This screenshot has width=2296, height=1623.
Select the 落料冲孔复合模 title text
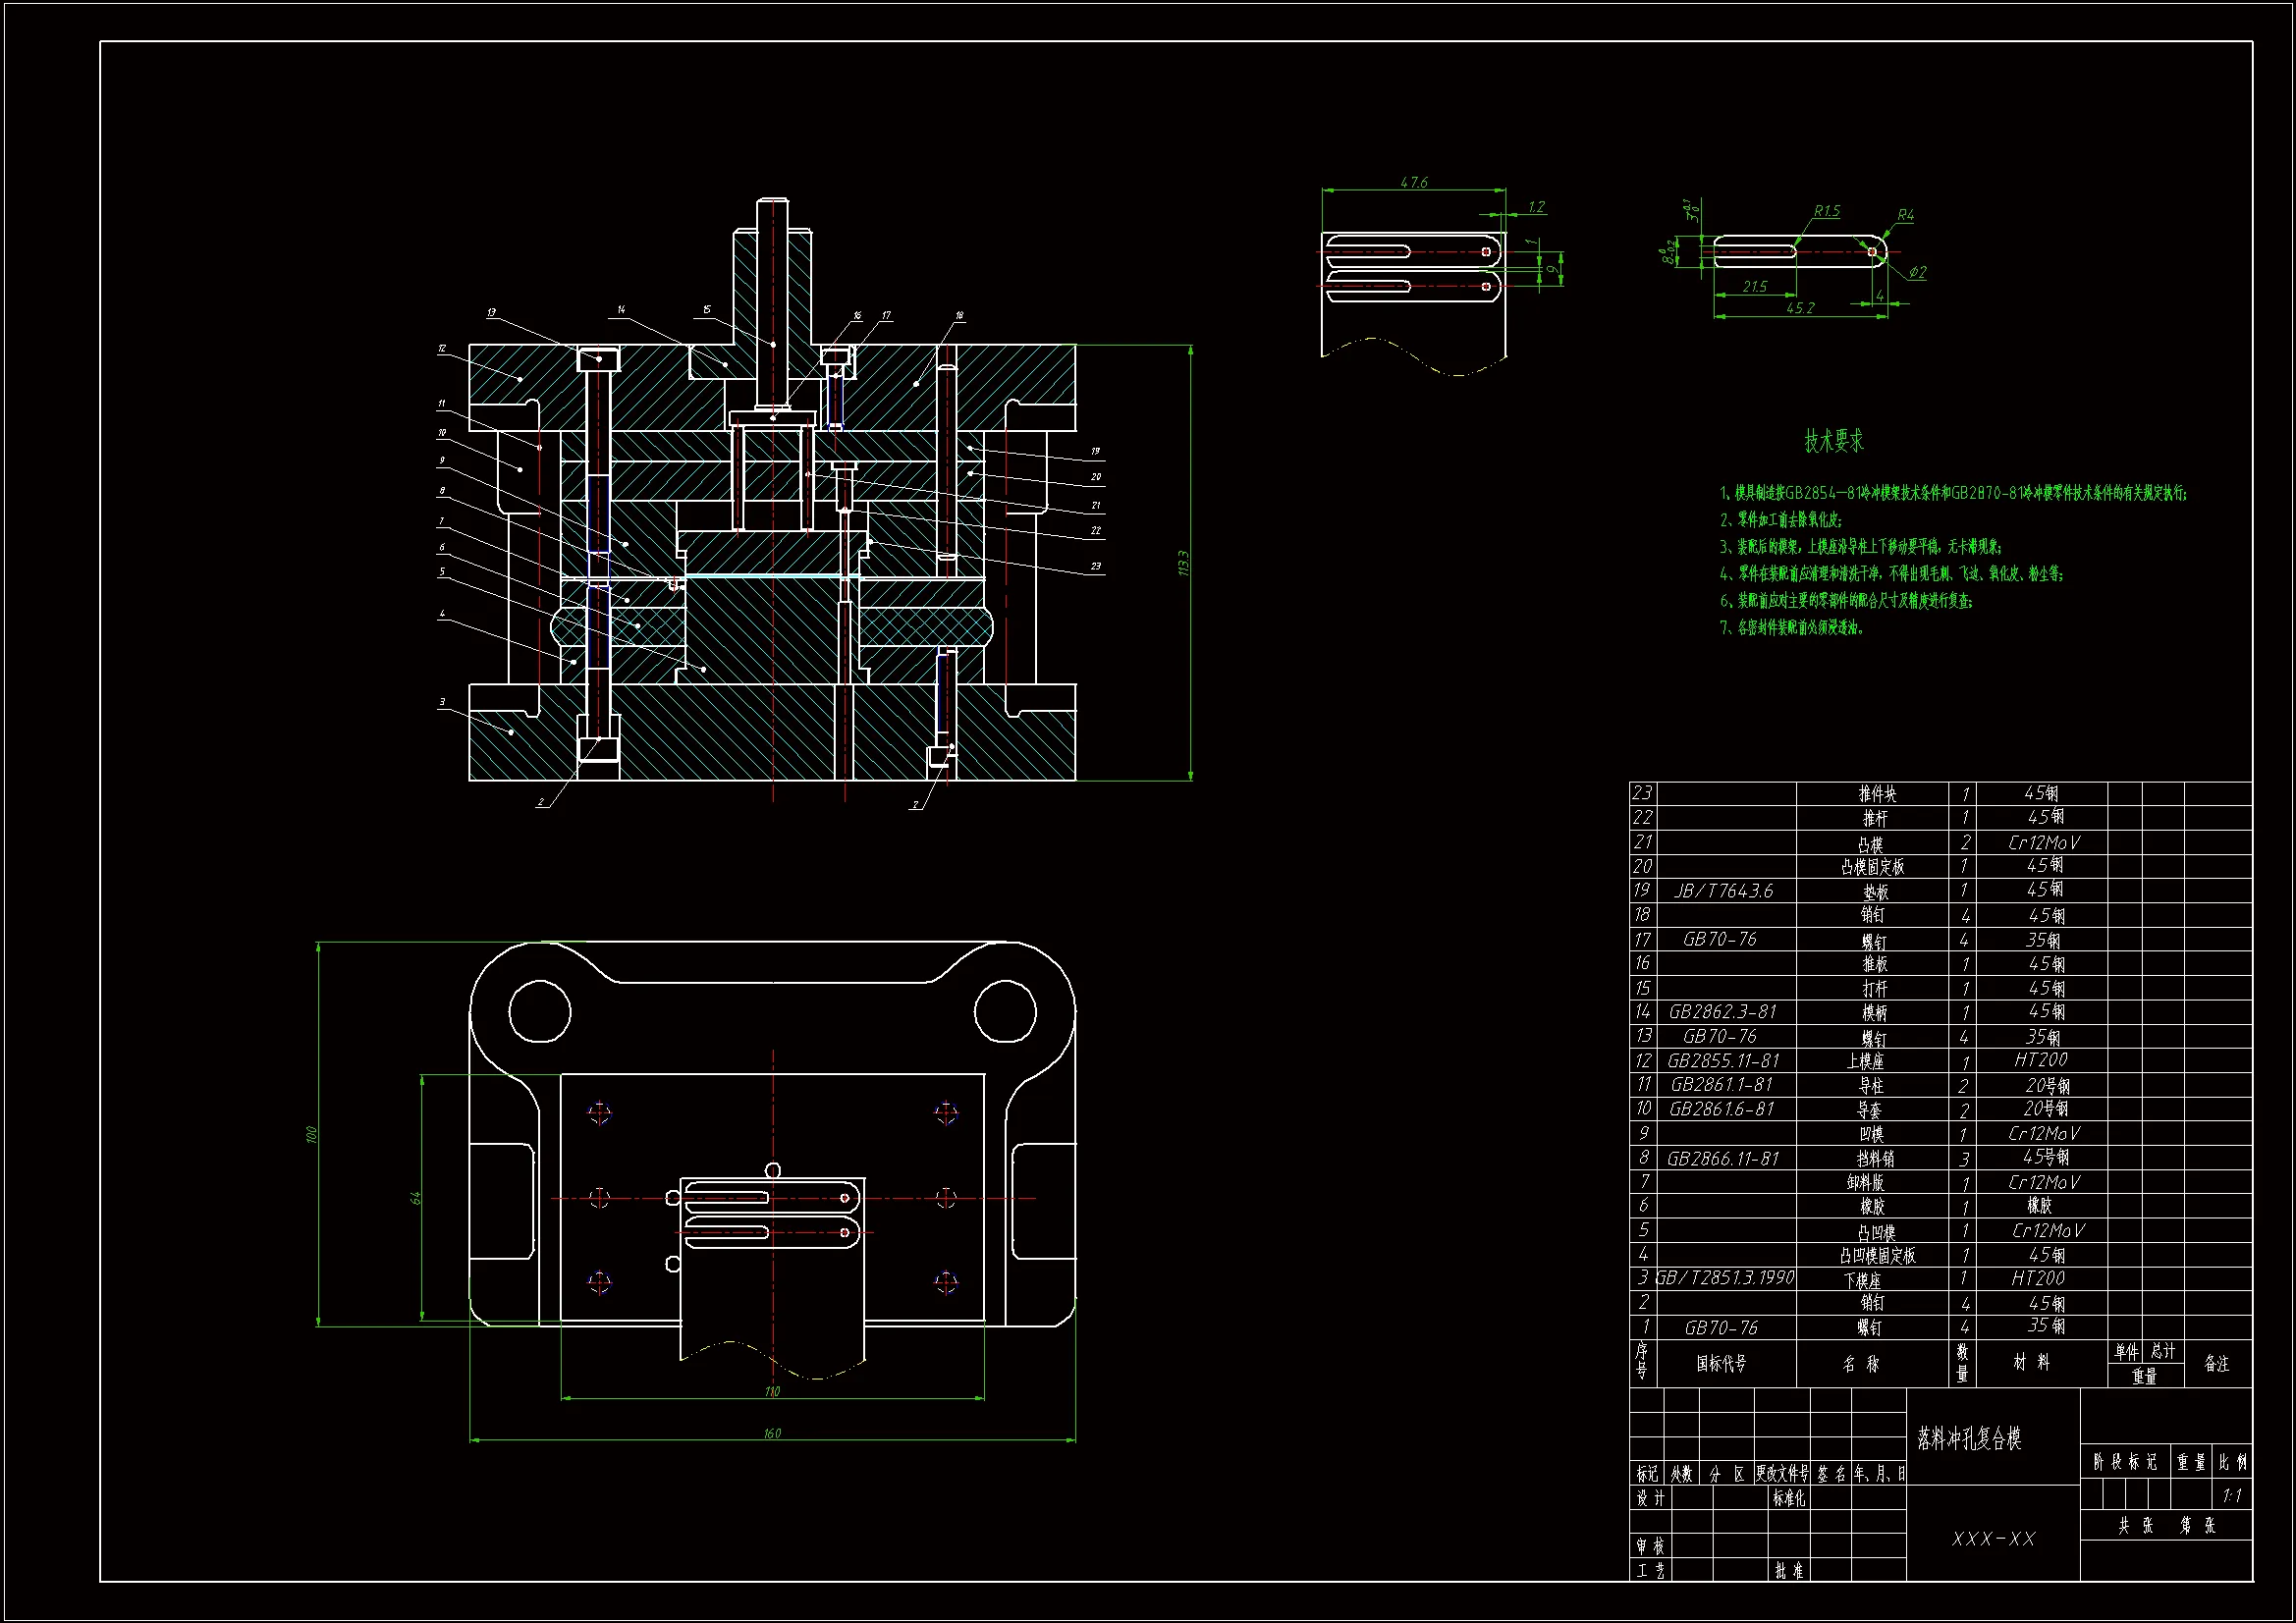(1969, 1438)
